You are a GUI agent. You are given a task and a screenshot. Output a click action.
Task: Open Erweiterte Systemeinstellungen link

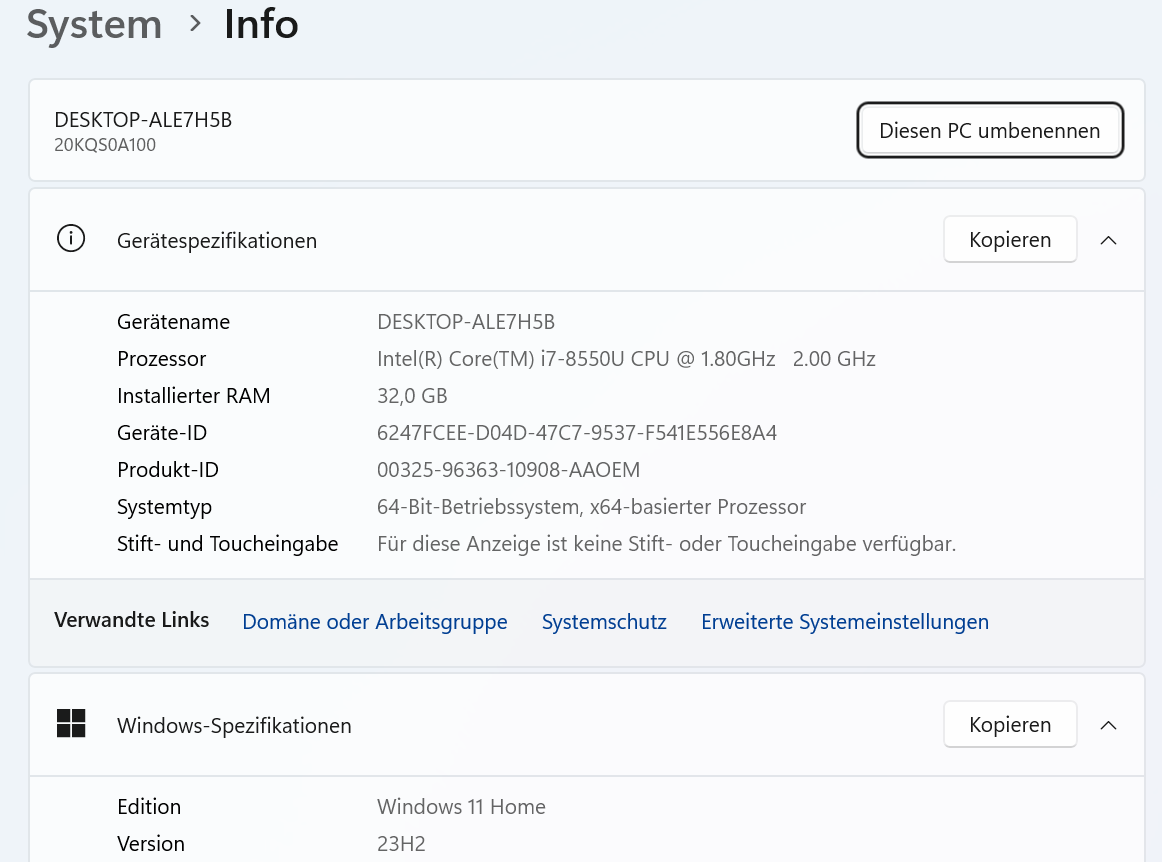point(845,621)
